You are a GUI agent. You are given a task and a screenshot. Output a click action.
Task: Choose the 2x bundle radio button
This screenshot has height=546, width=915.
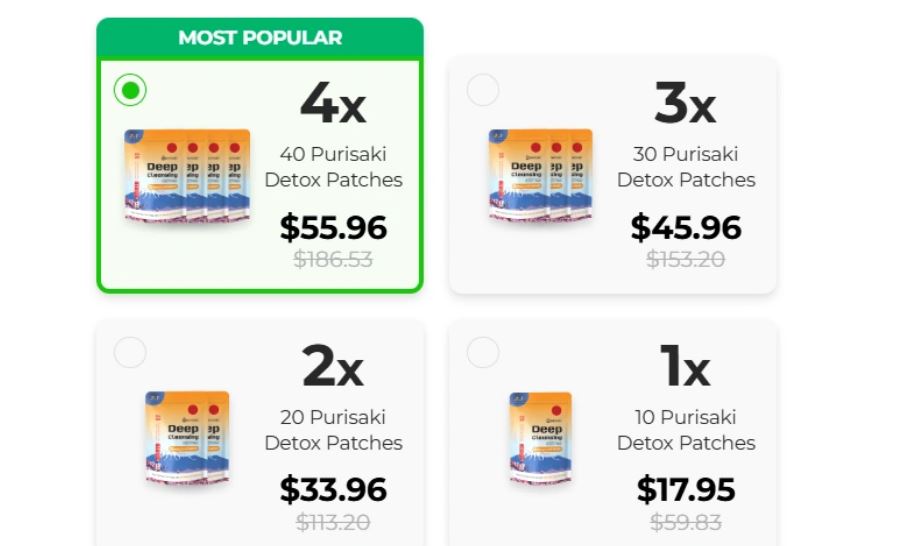[x=130, y=352]
